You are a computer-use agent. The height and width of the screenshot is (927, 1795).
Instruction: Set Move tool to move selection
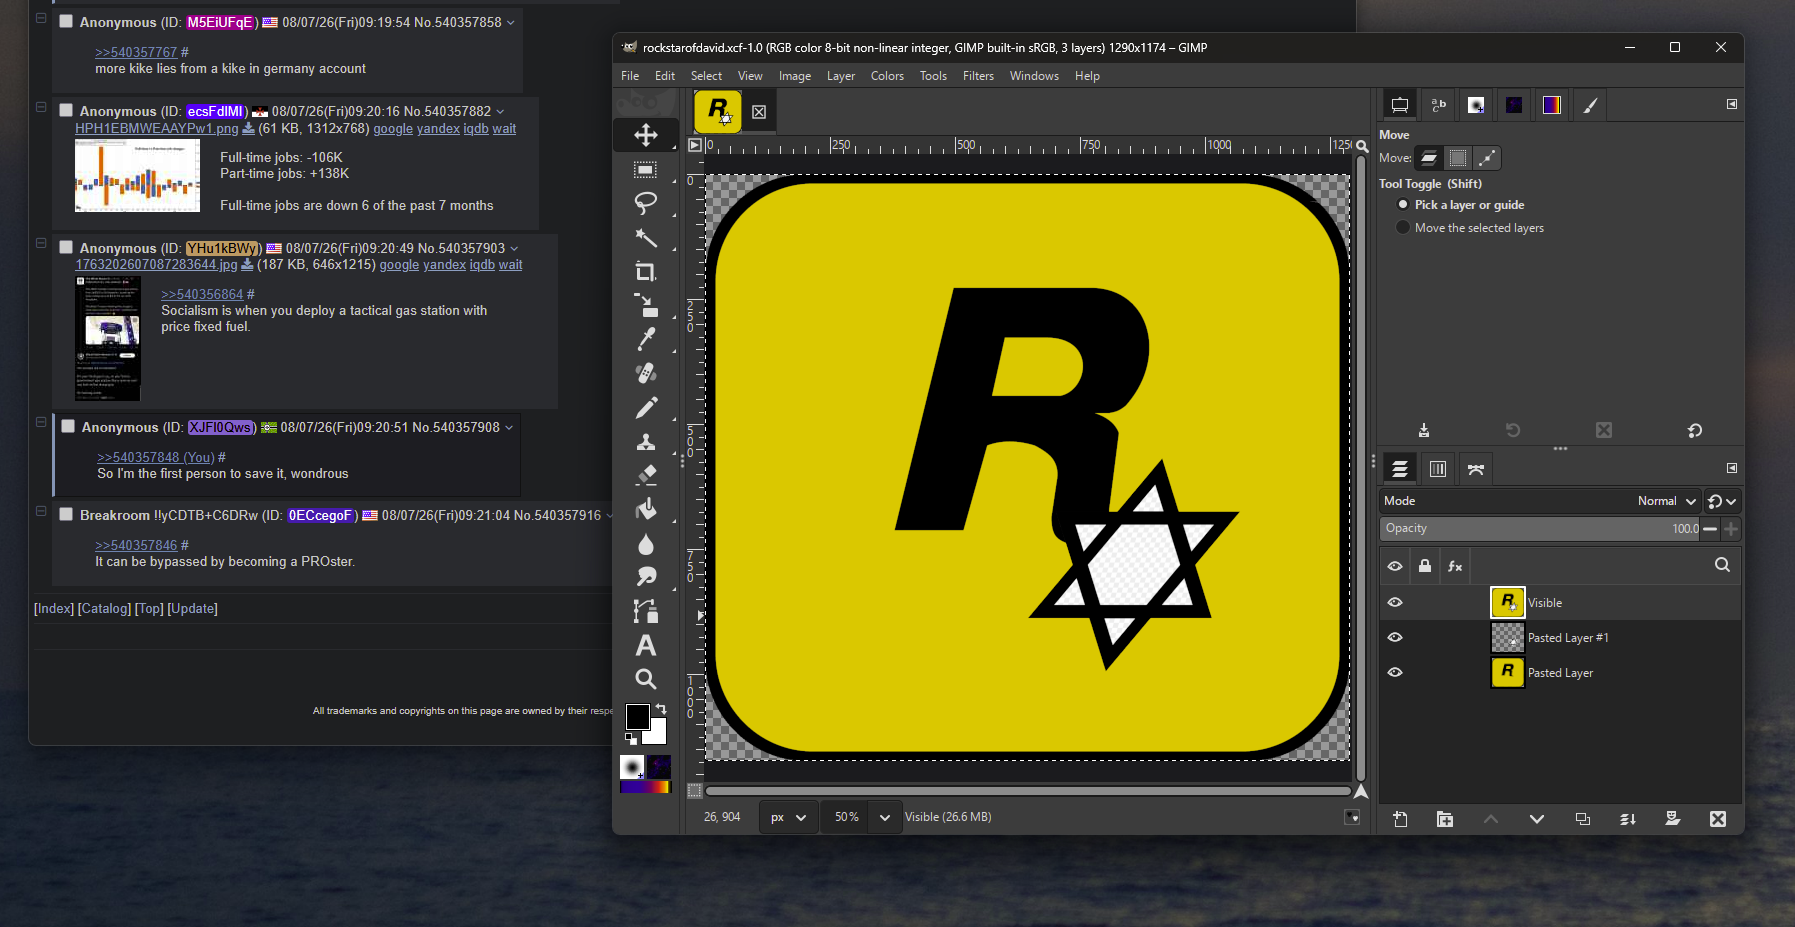pos(1458,158)
